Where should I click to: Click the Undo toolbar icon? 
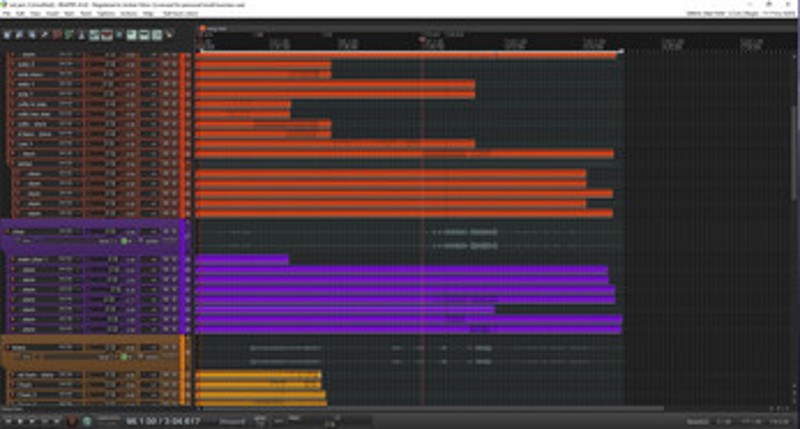pyautogui.click(x=57, y=35)
